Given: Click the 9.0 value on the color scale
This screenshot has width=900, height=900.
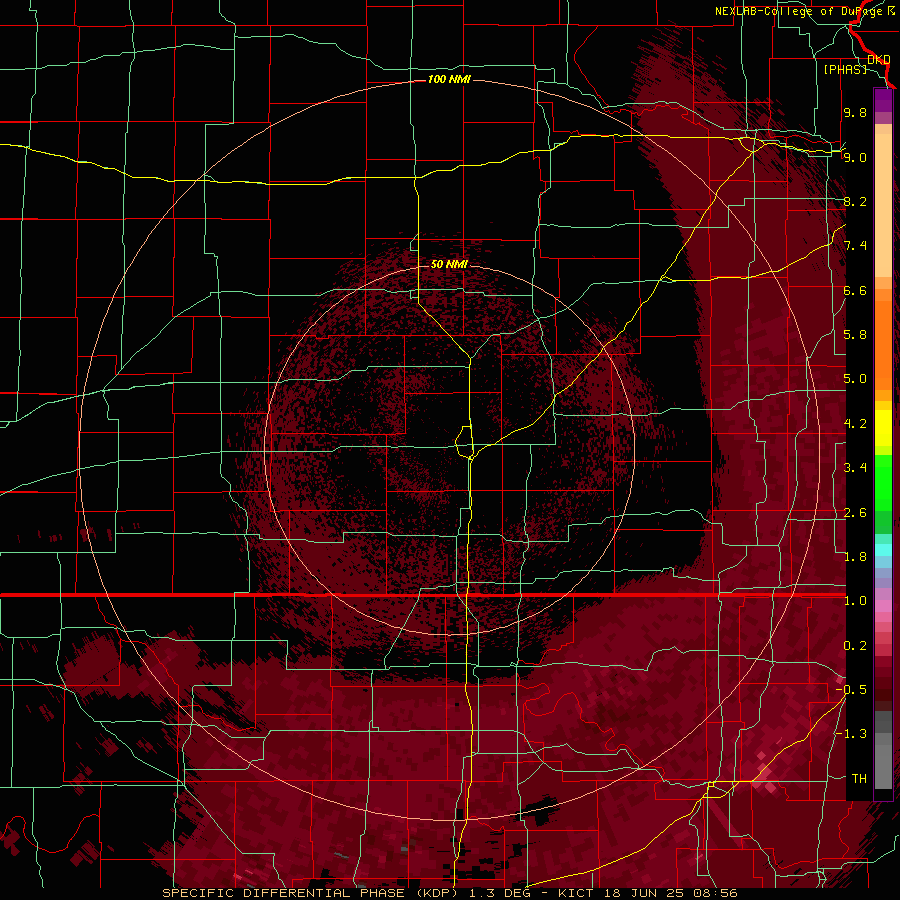Looking at the screenshot, I should point(855,157).
